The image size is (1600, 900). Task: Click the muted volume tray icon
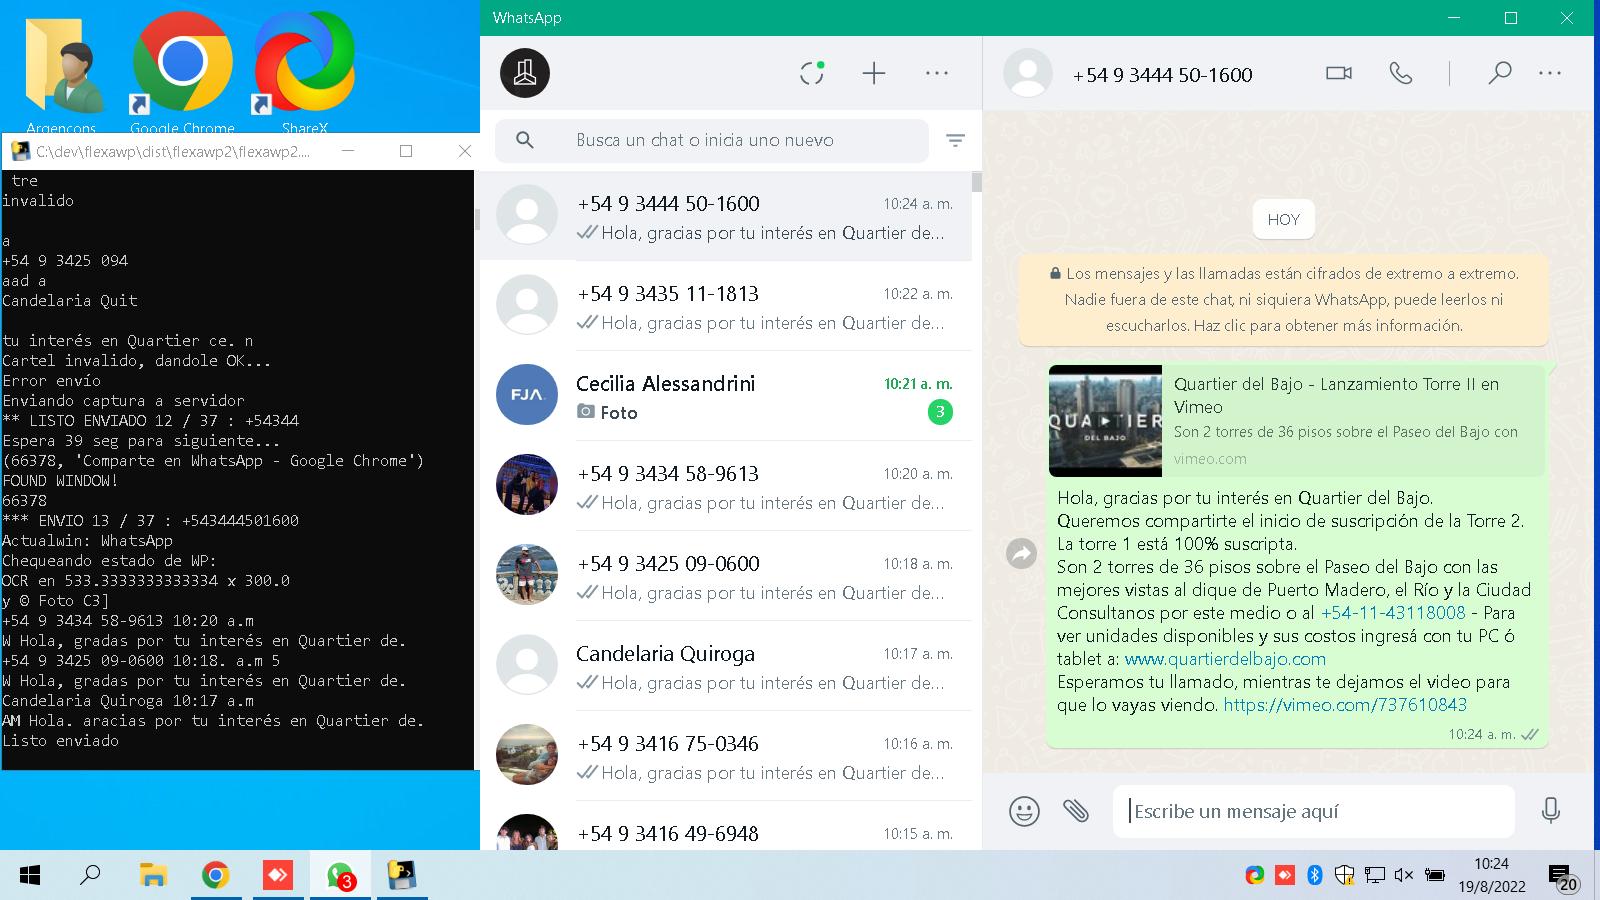1403,876
